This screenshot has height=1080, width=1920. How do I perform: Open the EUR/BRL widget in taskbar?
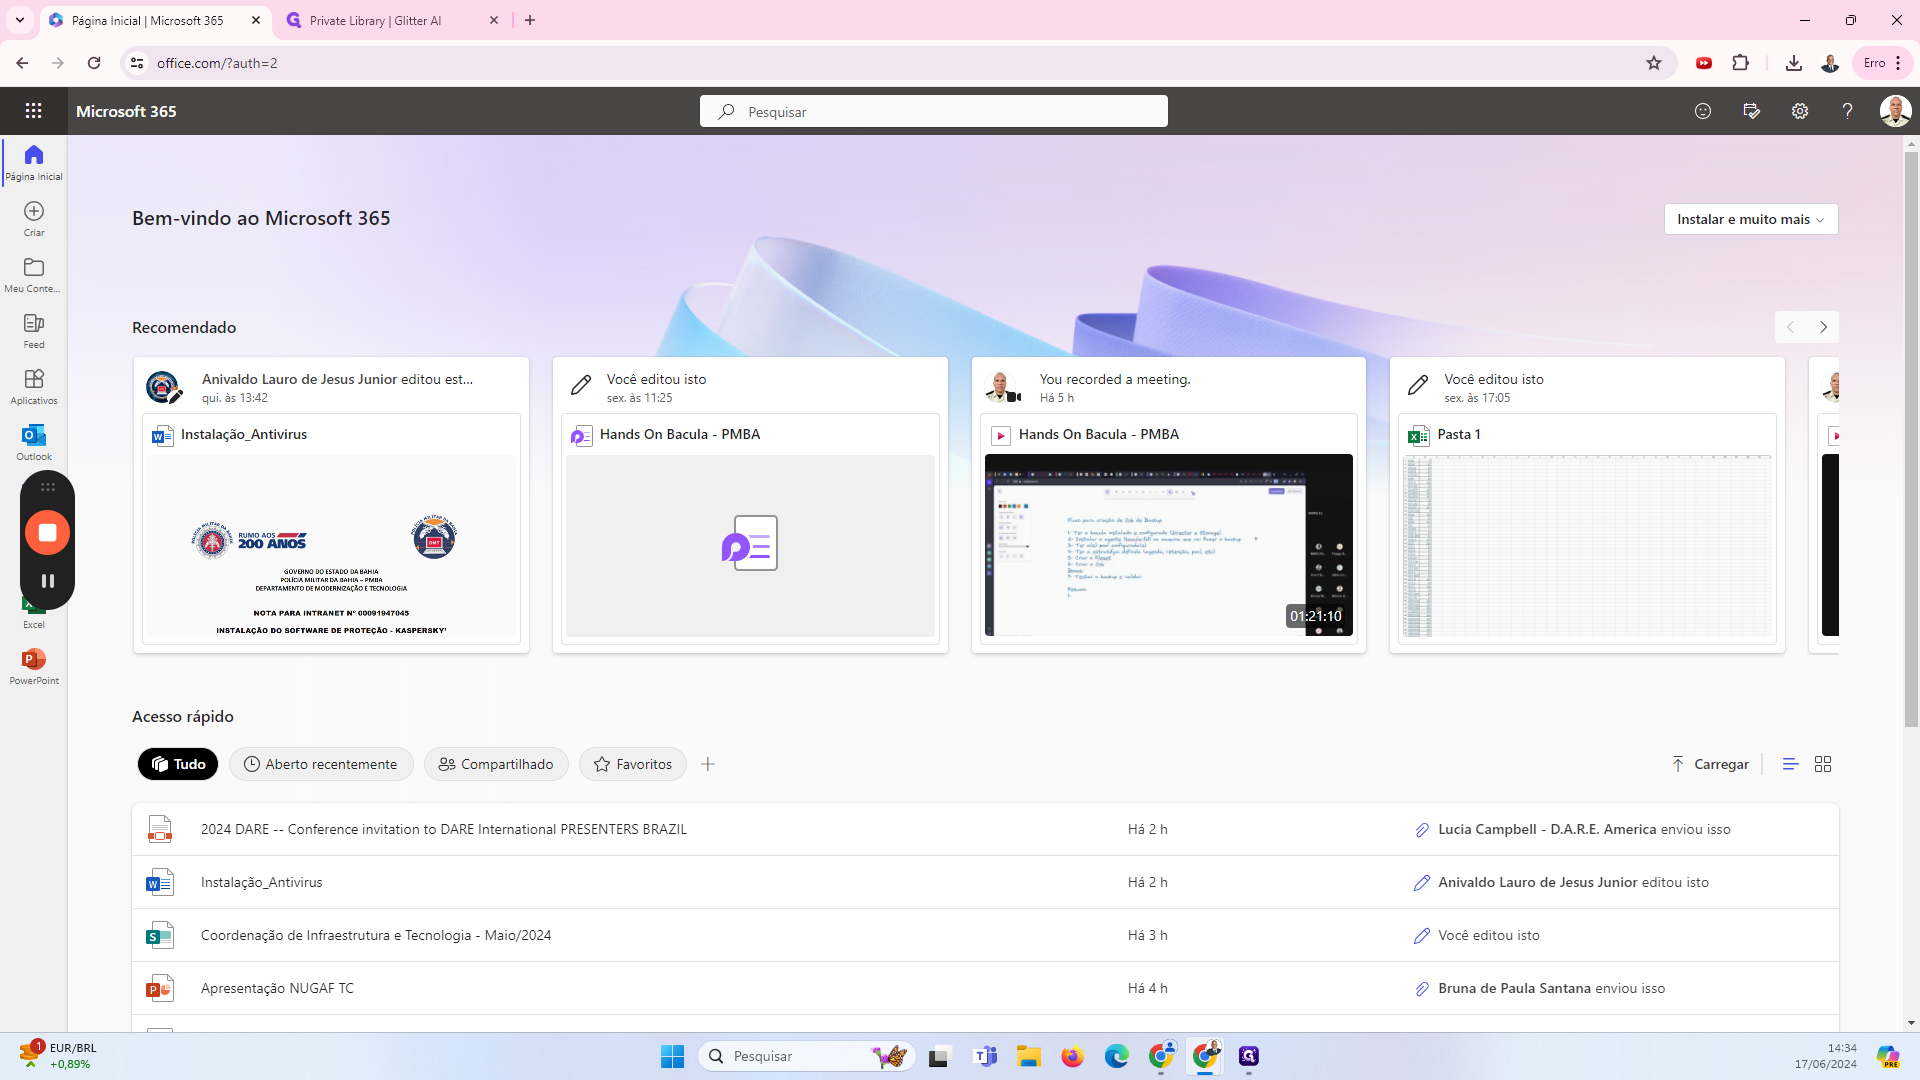tap(58, 1056)
